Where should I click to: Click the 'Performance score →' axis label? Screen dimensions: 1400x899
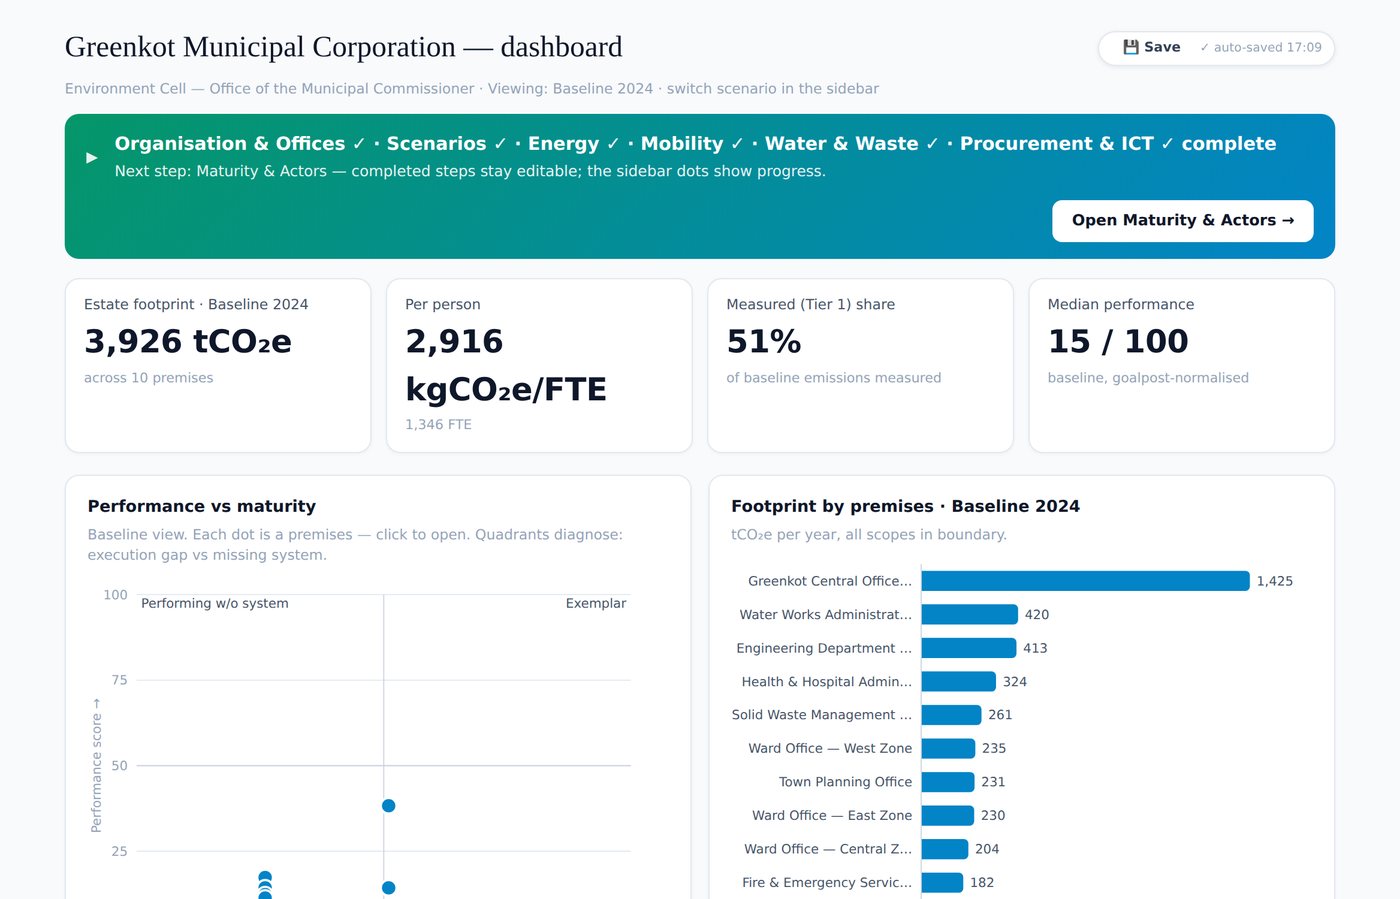click(x=96, y=765)
